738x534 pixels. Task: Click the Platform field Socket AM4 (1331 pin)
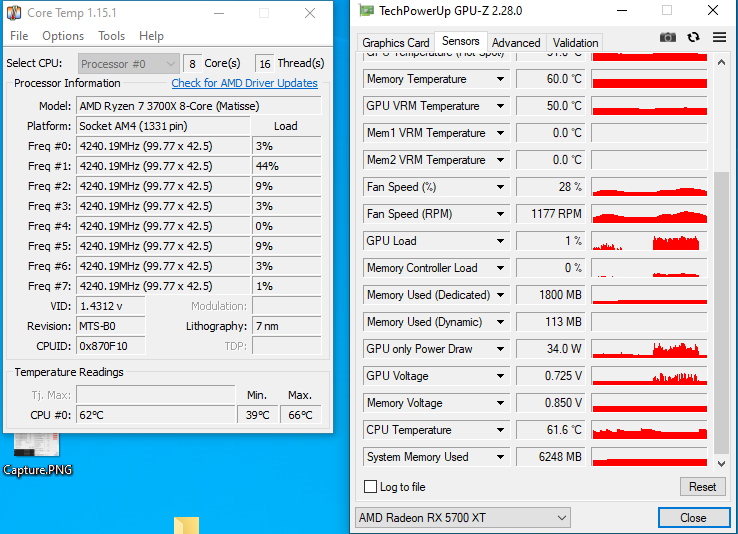click(163, 126)
